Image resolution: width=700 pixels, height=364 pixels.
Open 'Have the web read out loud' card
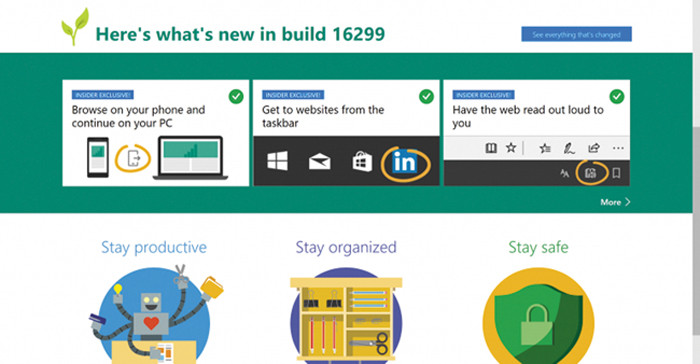click(537, 133)
